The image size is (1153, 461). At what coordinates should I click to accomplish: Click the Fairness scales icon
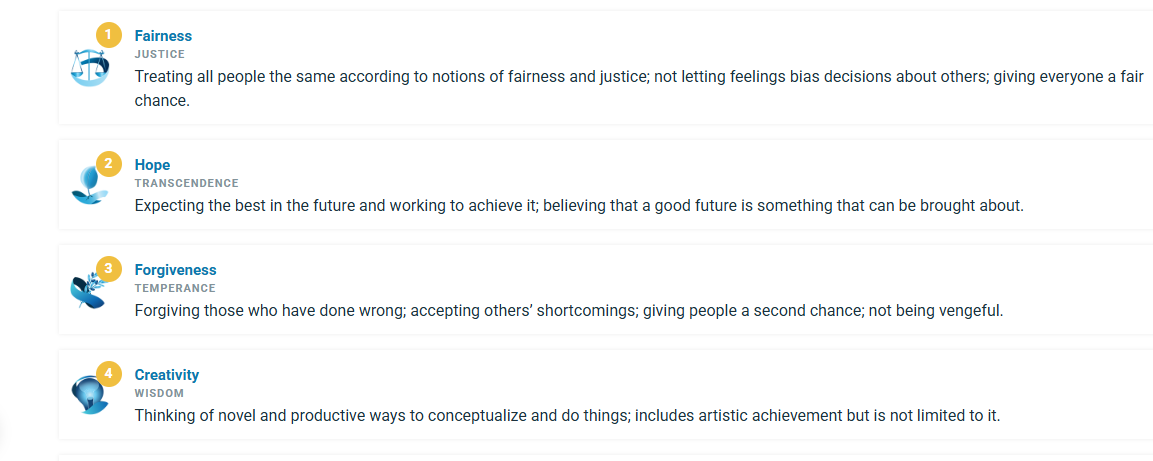click(87, 69)
